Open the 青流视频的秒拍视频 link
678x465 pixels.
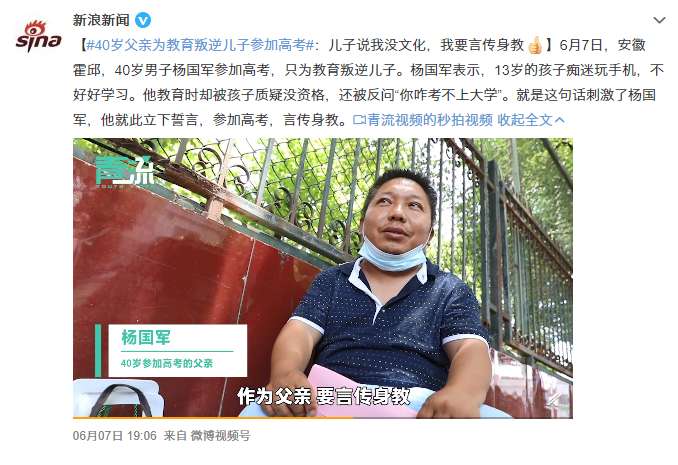429,120
